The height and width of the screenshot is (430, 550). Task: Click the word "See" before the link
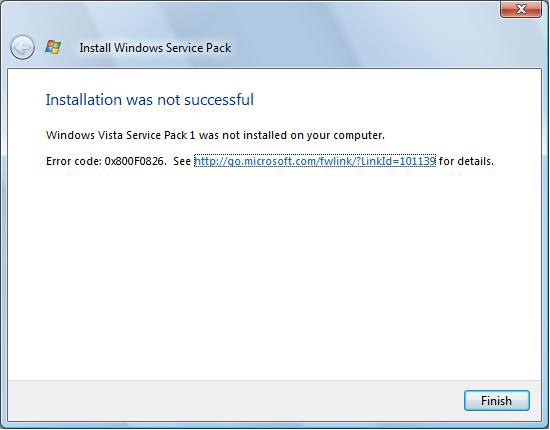point(182,161)
